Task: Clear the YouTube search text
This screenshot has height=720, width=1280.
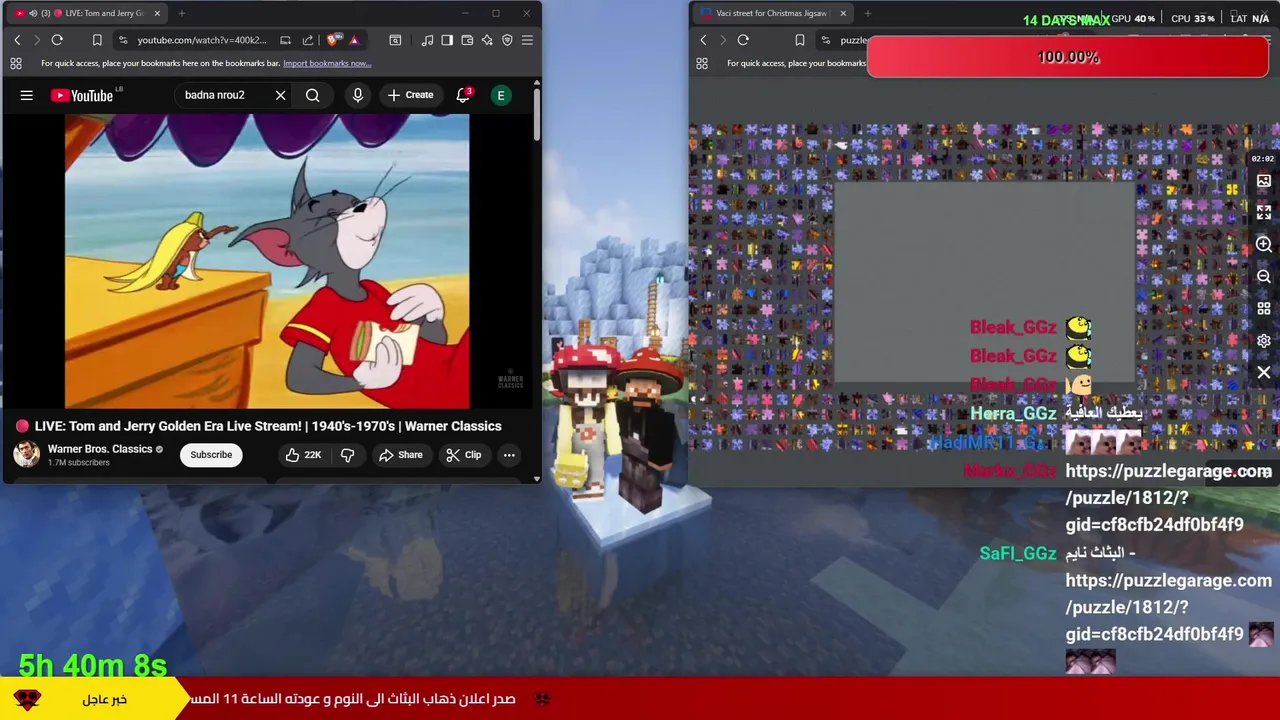Action: click(280, 95)
